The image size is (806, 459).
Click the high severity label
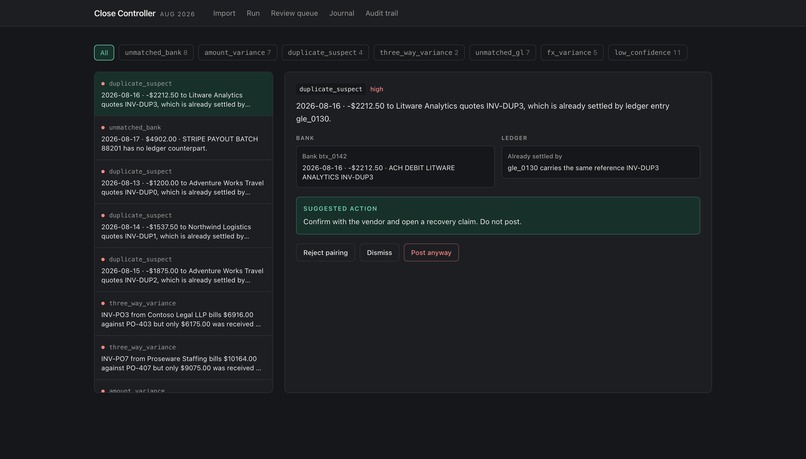[x=377, y=89]
